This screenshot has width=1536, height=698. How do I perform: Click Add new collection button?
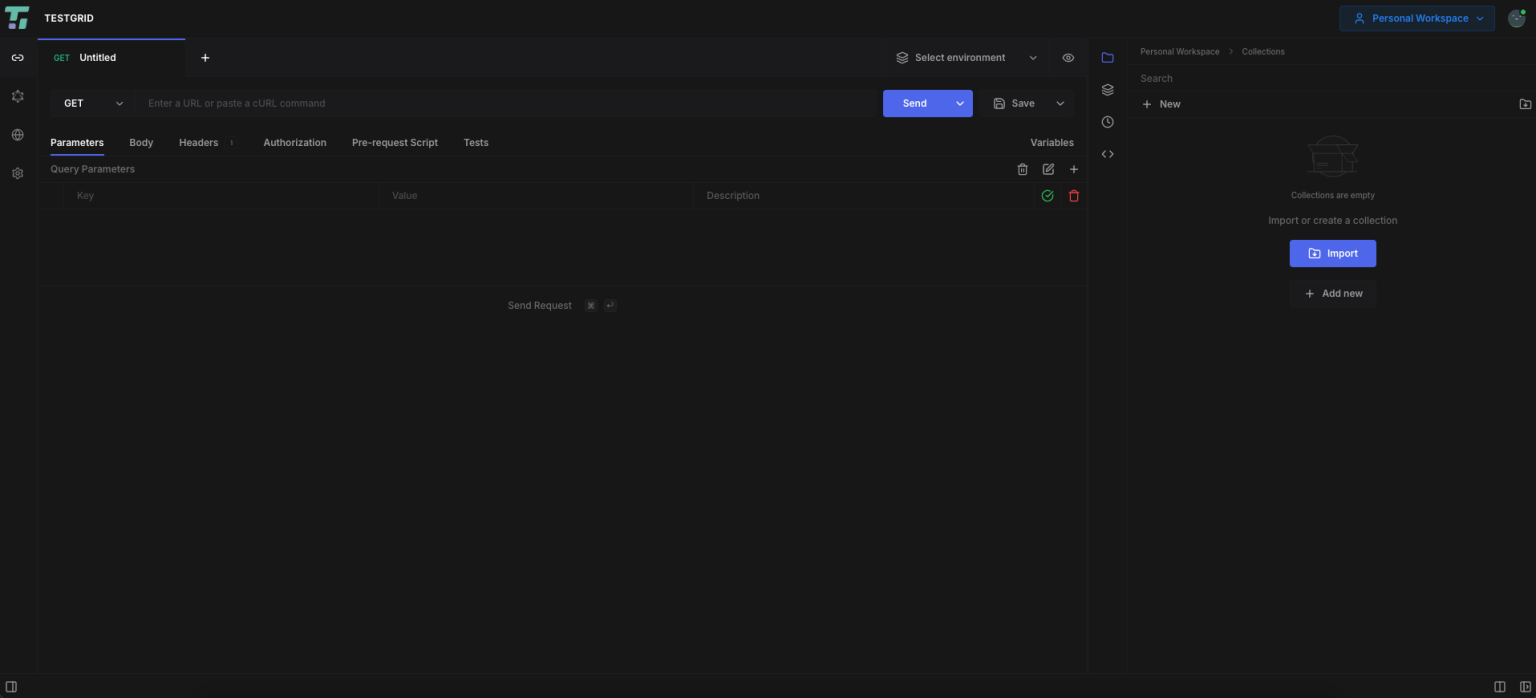point(1332,293)
